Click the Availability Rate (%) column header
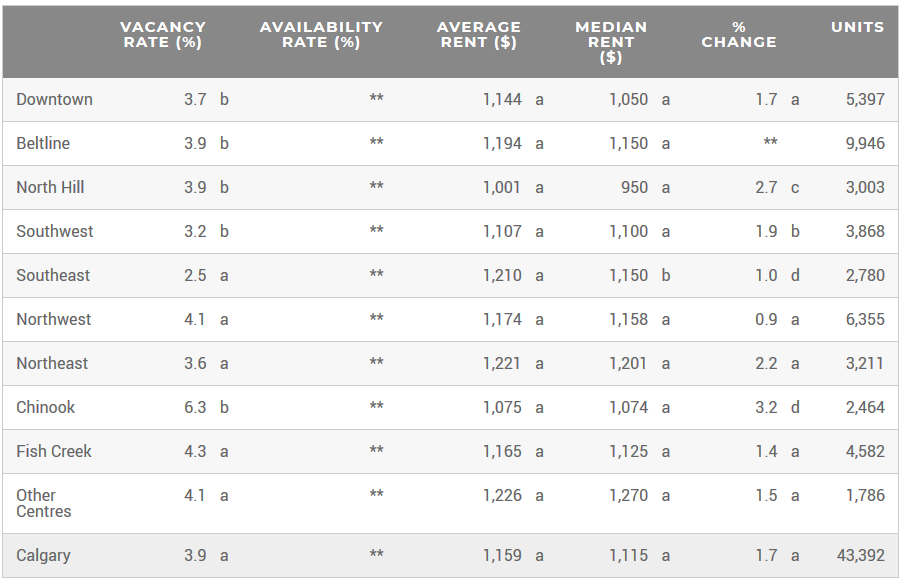Screen dimensions: 900x582 tap(321, 34)
